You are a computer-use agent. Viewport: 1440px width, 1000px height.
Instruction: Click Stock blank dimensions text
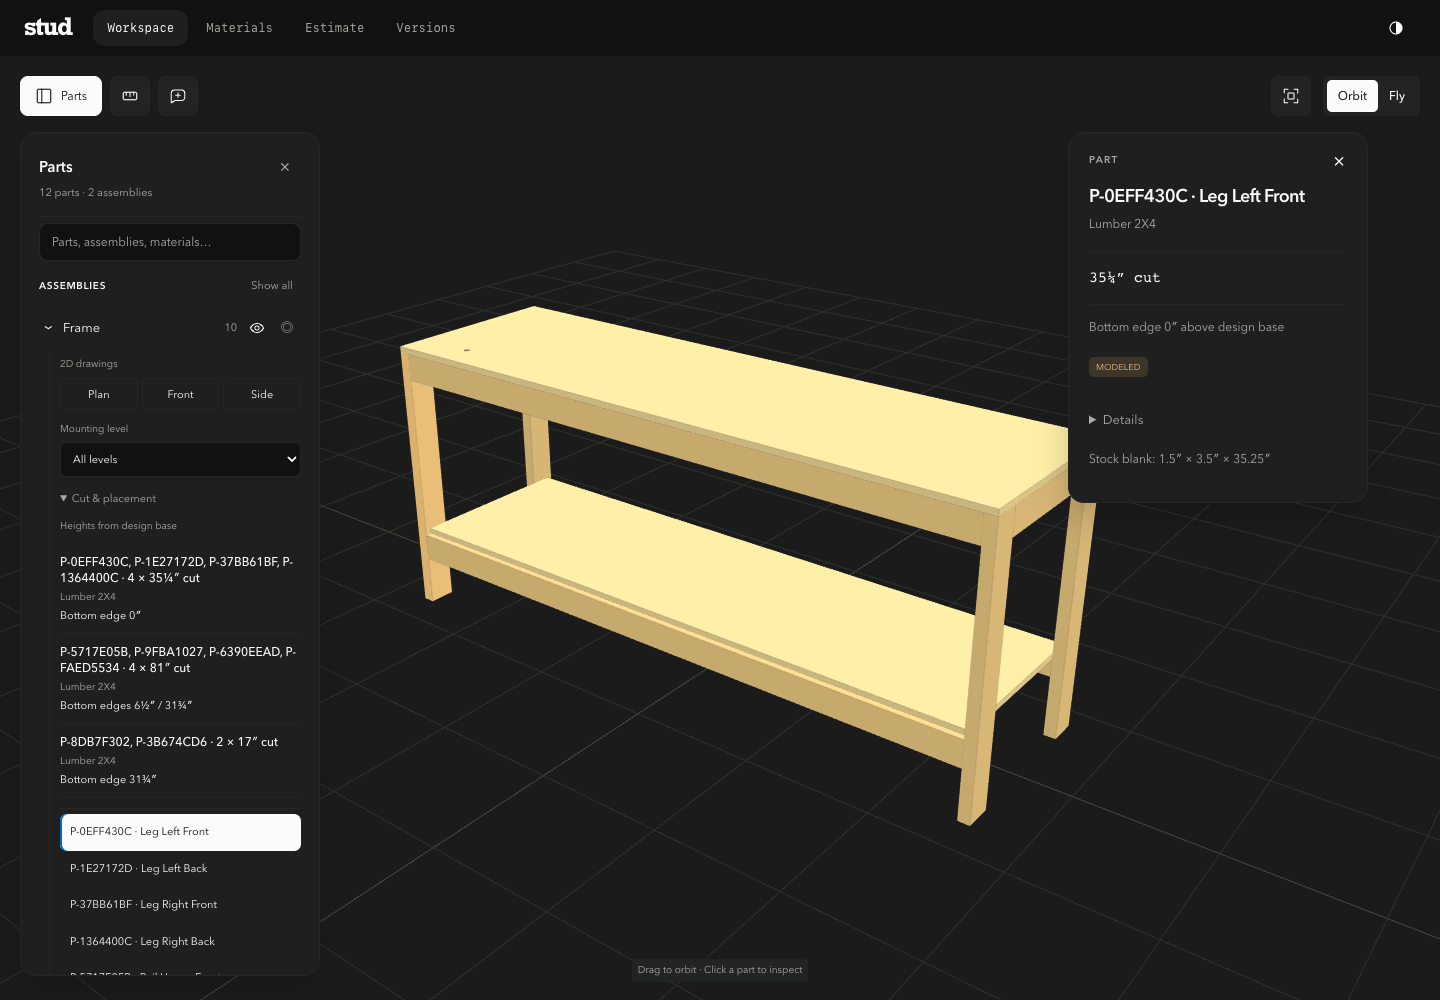coord(1179,459)
